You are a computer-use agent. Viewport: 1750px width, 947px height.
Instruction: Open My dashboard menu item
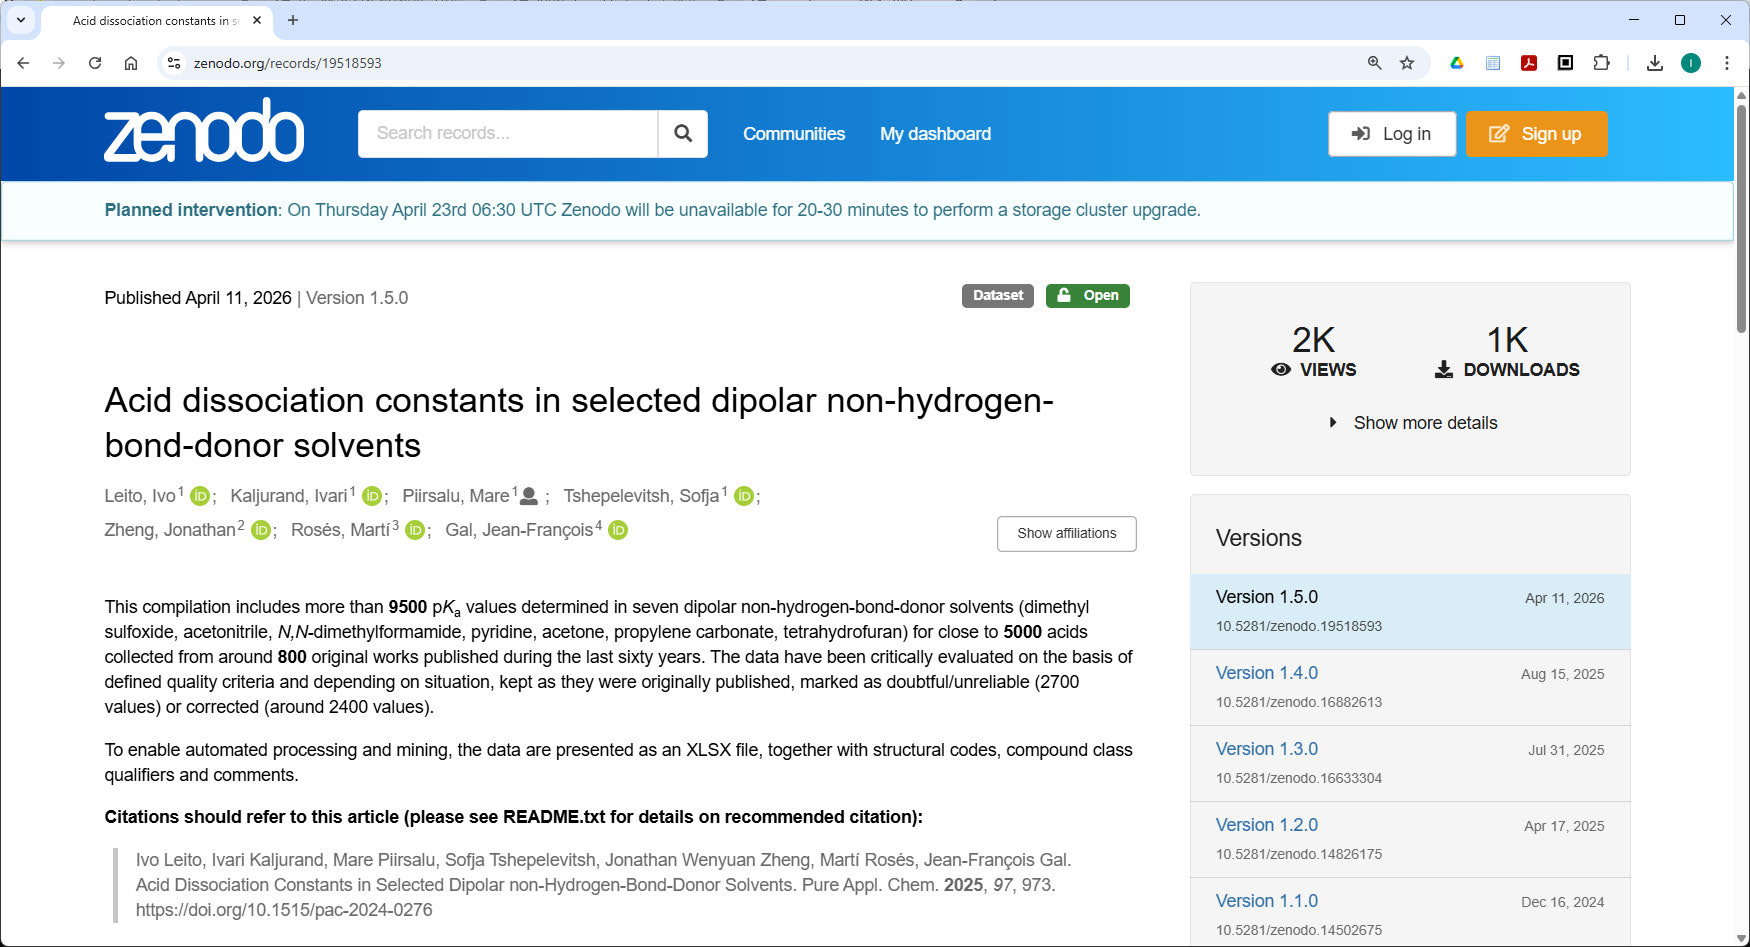935,134
